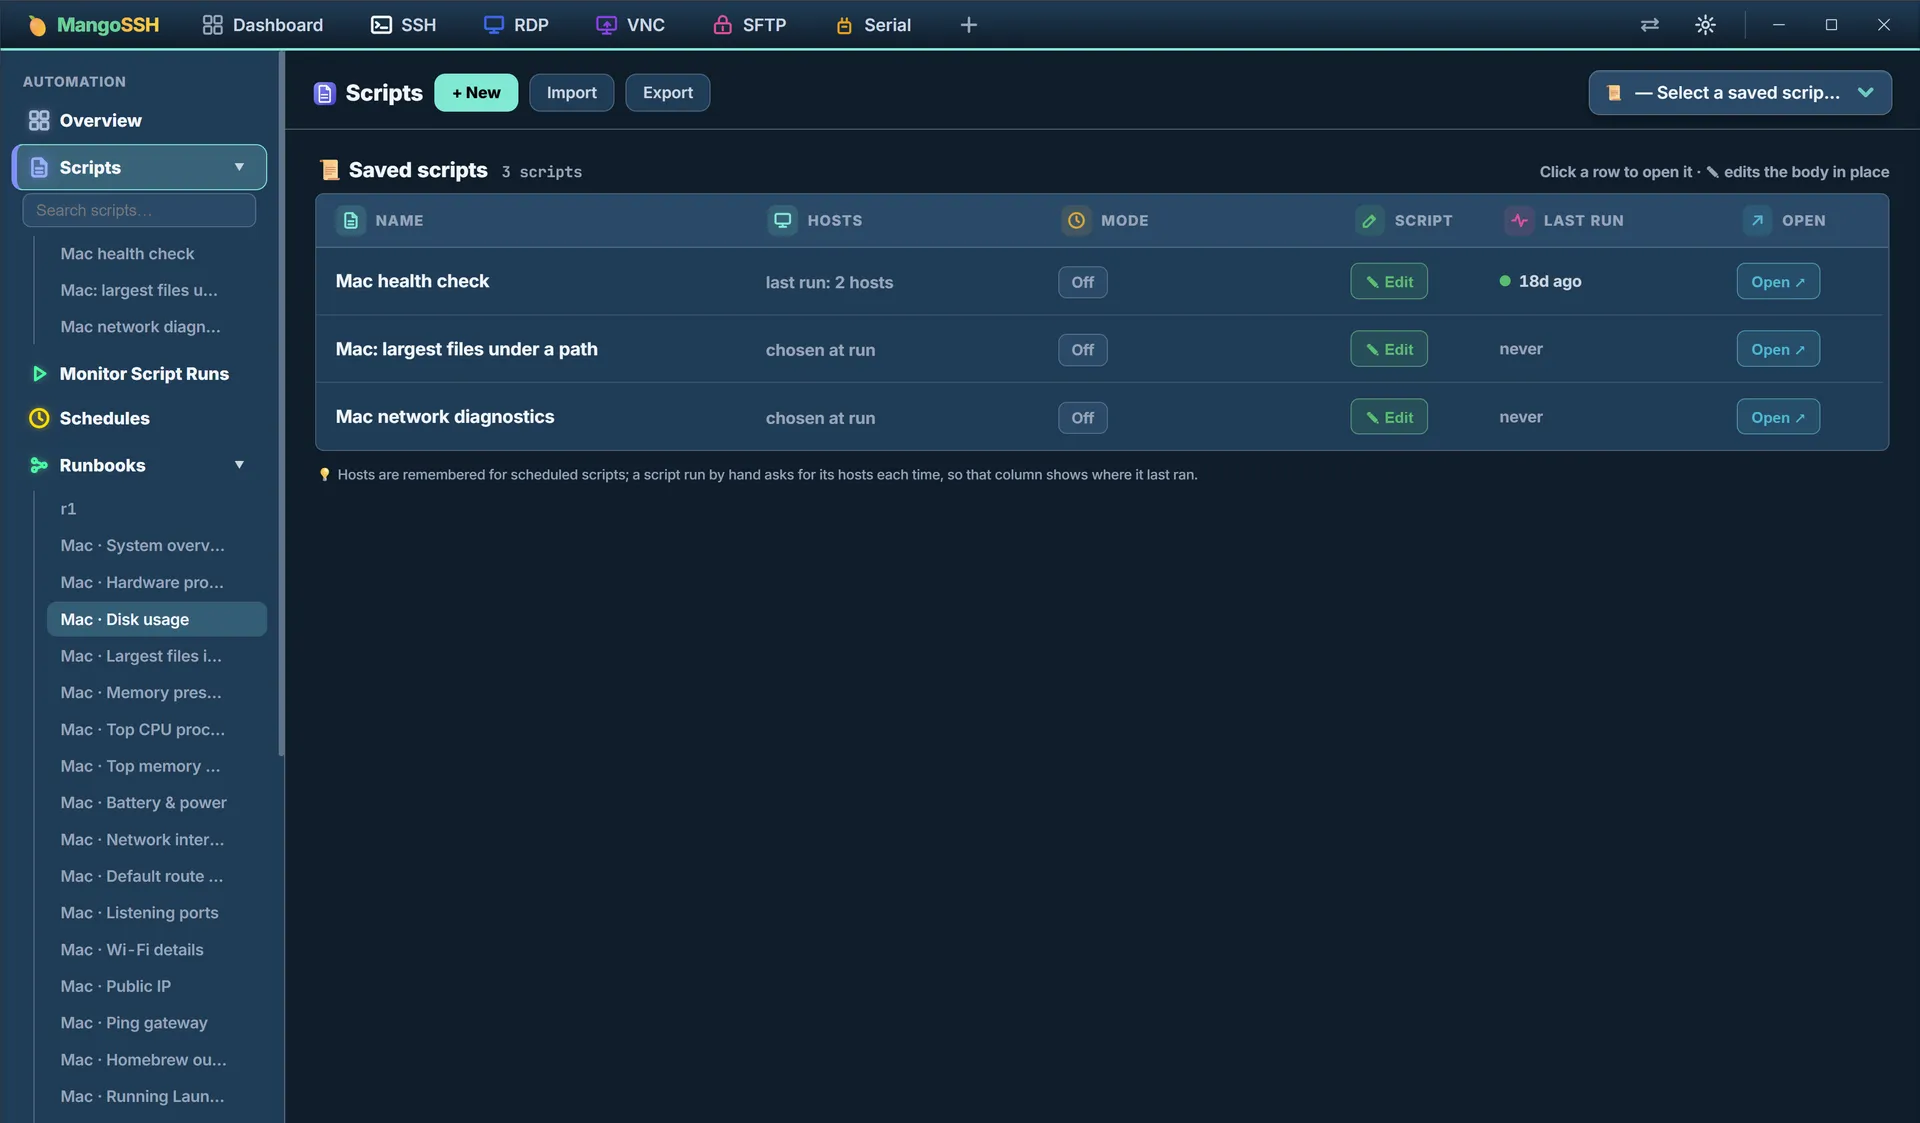Image resolution: width=1920 pixels, height=1123 pixels.
Task: Click the Scripts page title document icon
Action: (324, 93)
